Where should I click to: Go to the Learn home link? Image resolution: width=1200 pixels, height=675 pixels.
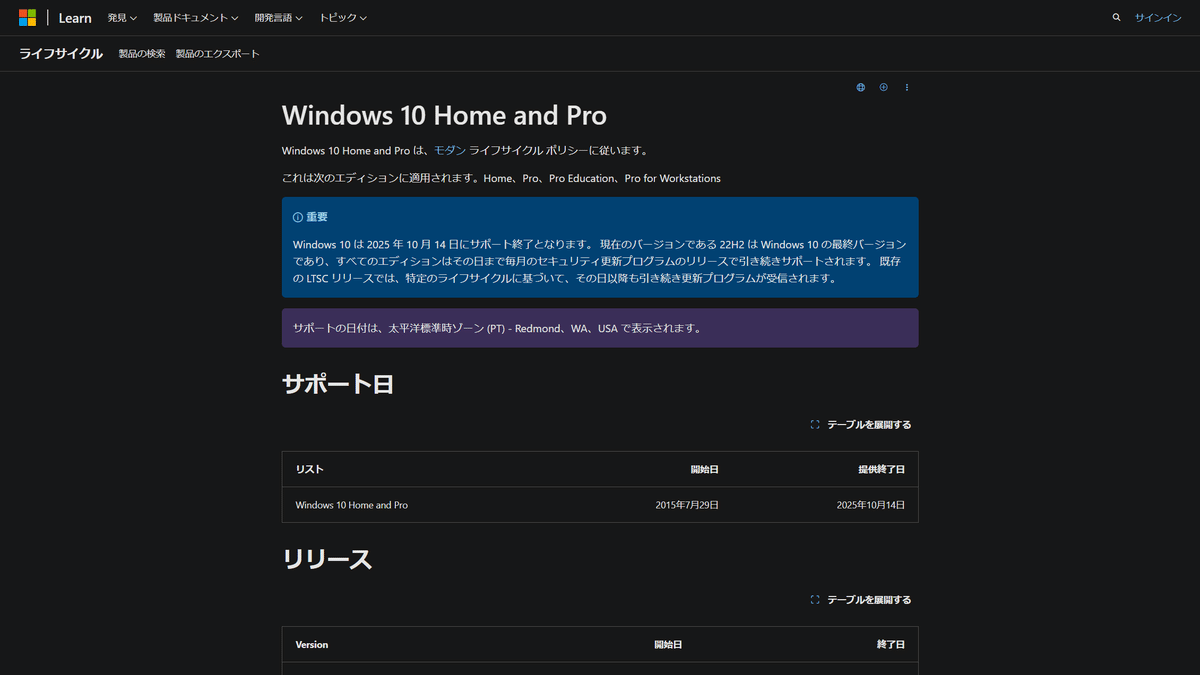point(75,18)
